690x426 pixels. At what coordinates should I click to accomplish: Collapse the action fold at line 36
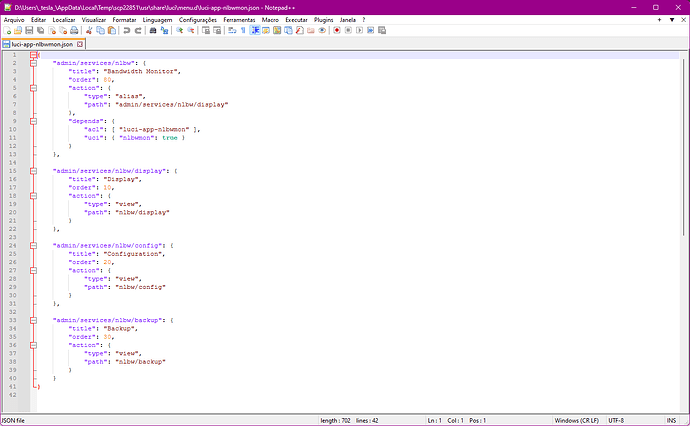click(x=33, y=345)
